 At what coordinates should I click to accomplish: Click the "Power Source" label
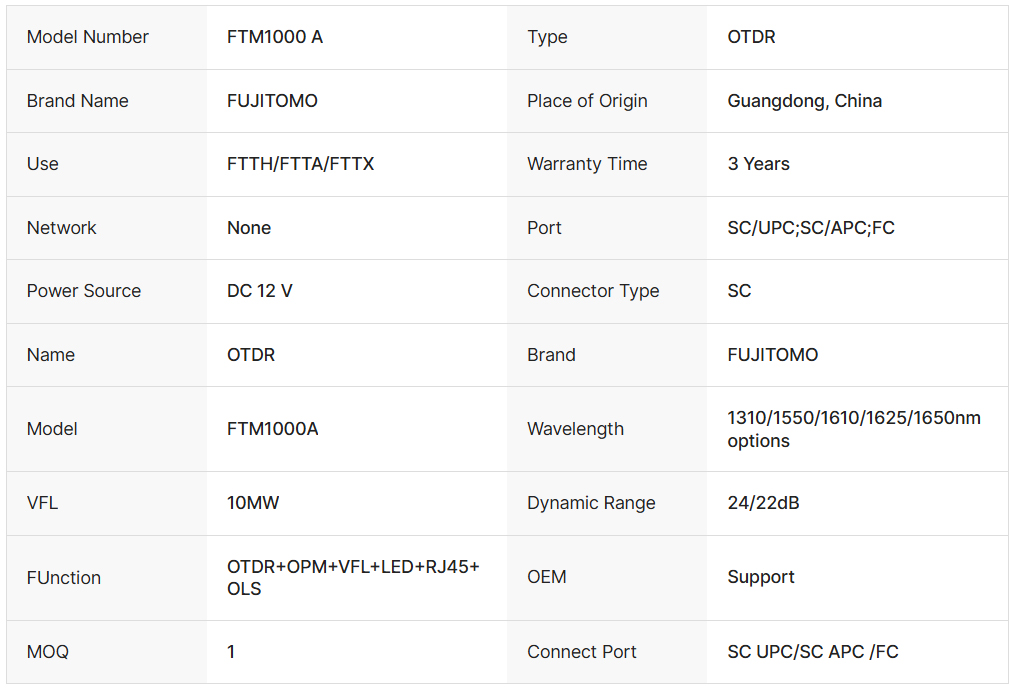[84, 291]
